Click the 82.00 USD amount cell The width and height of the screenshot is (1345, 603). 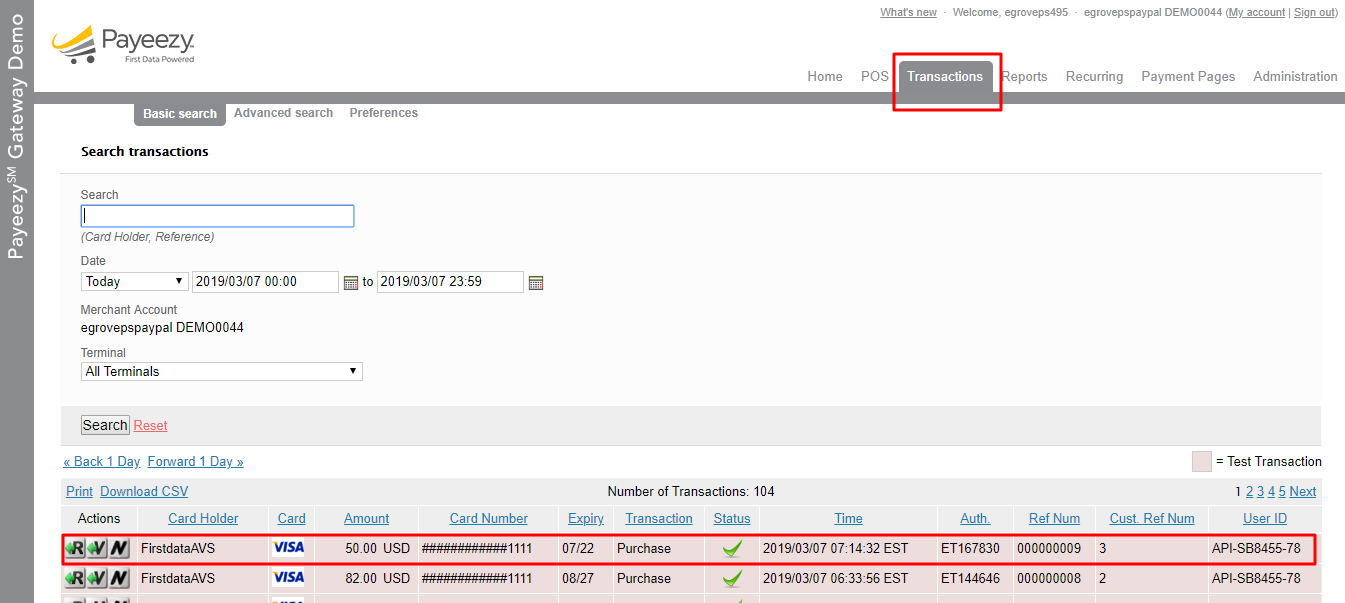pyautogui.click(x=377, y=578)
